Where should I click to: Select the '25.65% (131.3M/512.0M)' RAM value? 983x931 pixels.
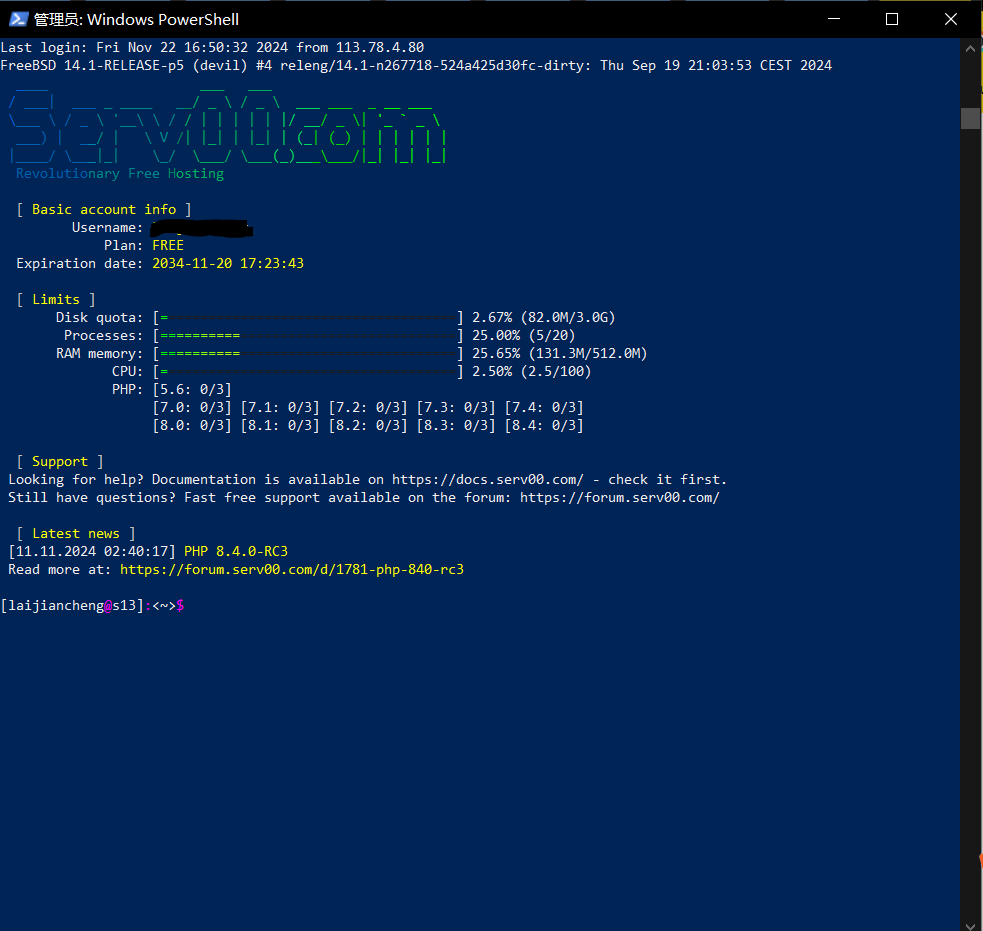560,354
